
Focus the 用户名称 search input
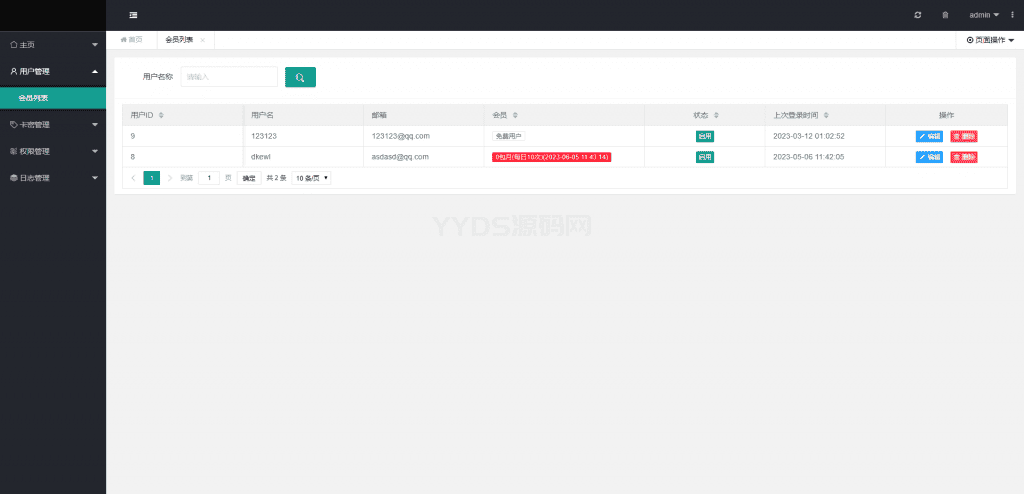coord(229,77)
